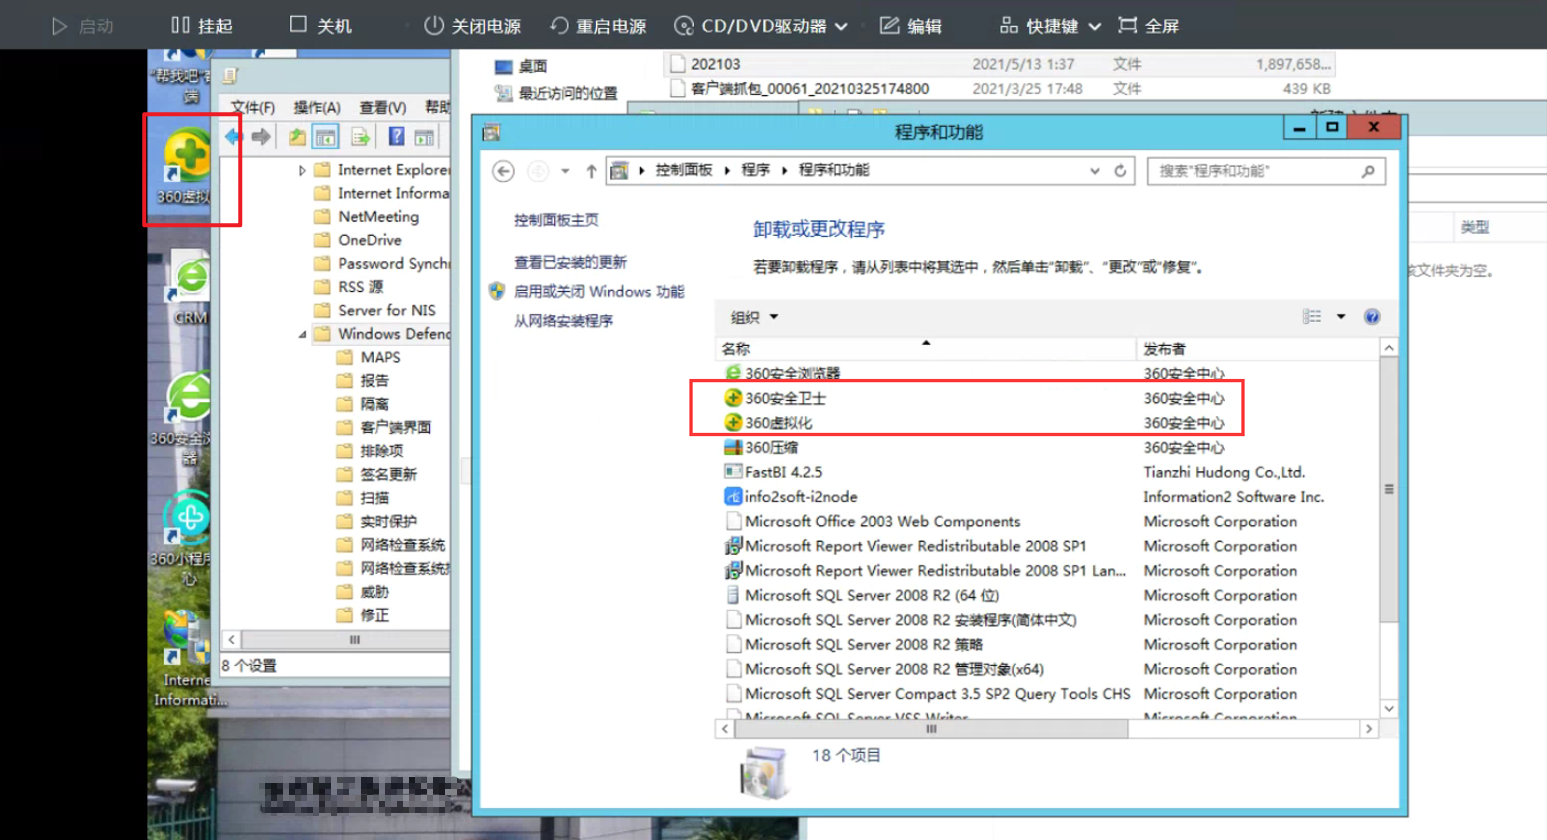Expand the address bar history dropdown
The image size is (1547, 840).
[x=1095, y=171]
